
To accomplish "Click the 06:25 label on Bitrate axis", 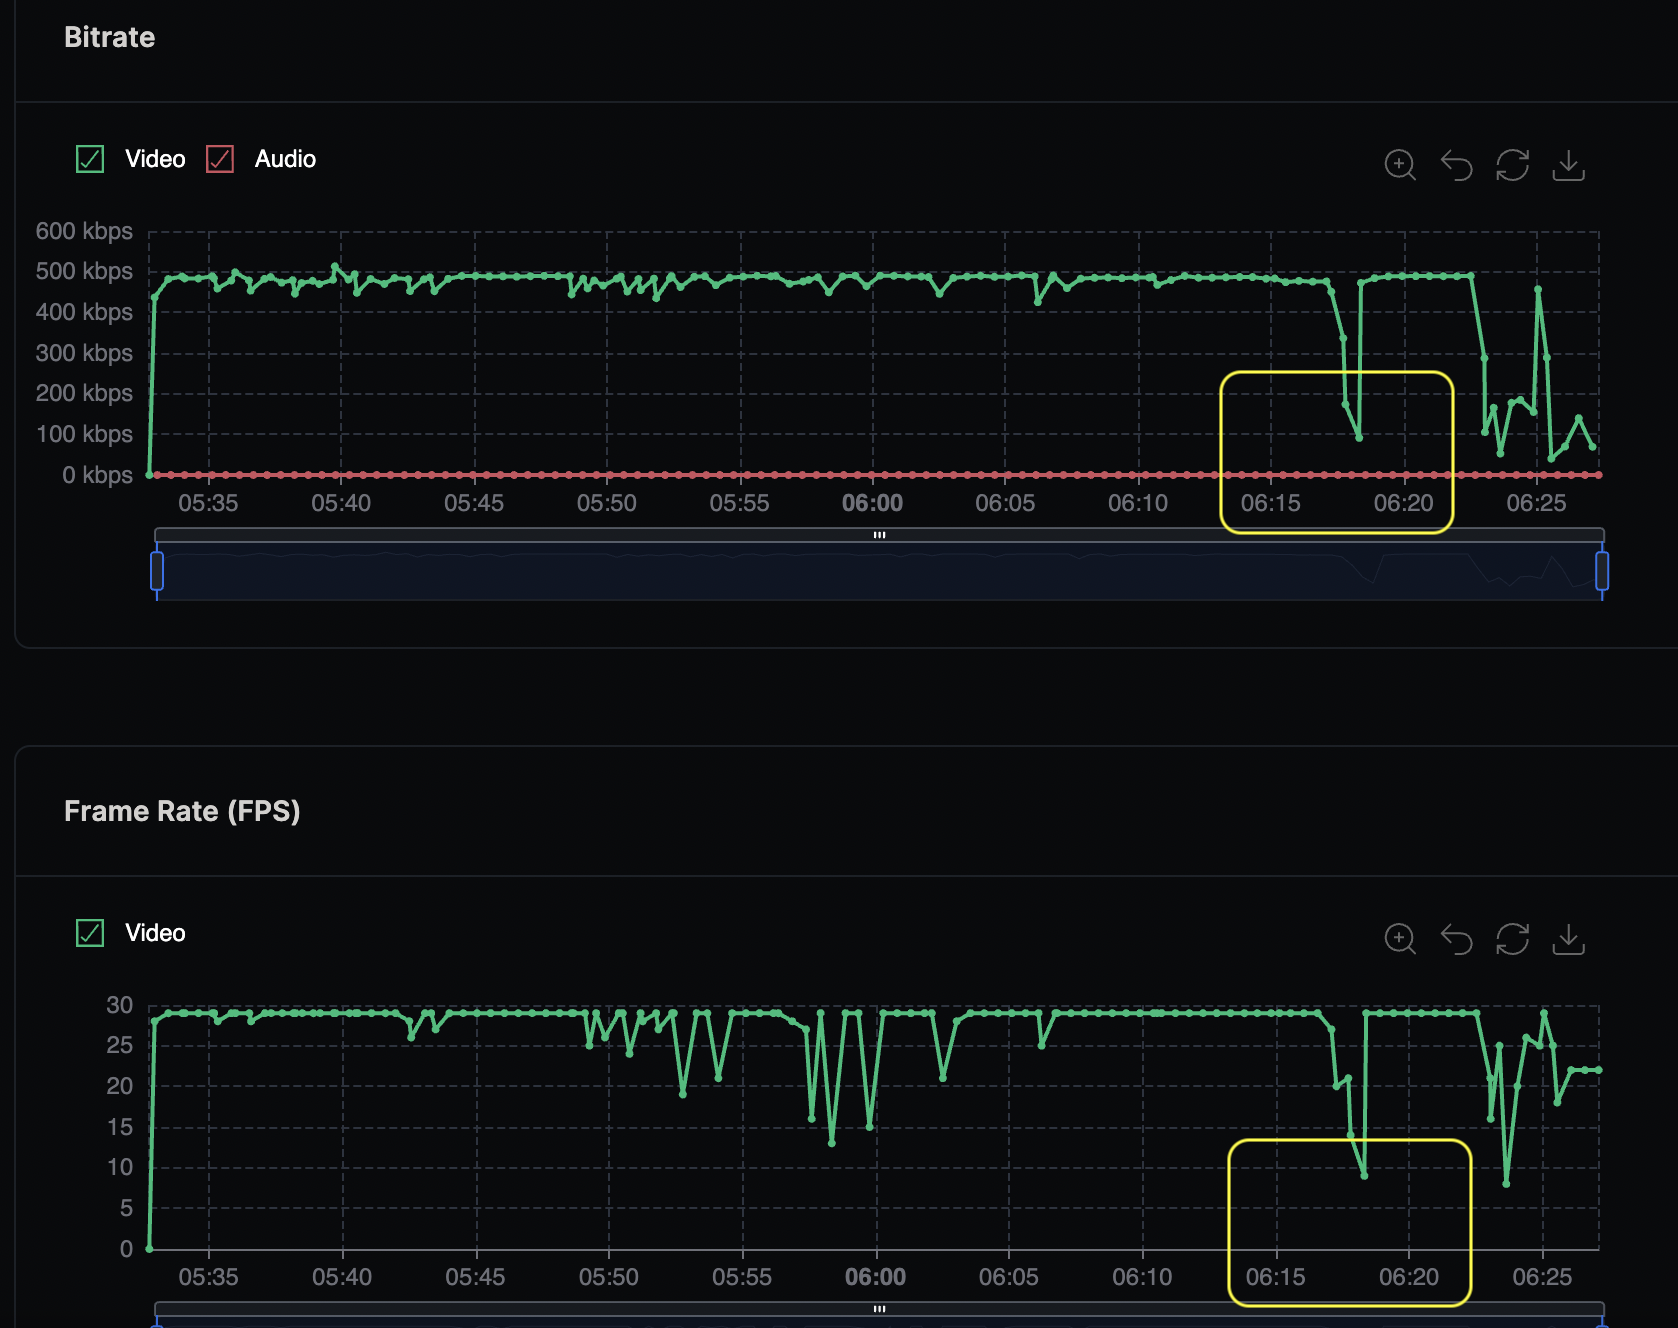I will click(1536, 503).
